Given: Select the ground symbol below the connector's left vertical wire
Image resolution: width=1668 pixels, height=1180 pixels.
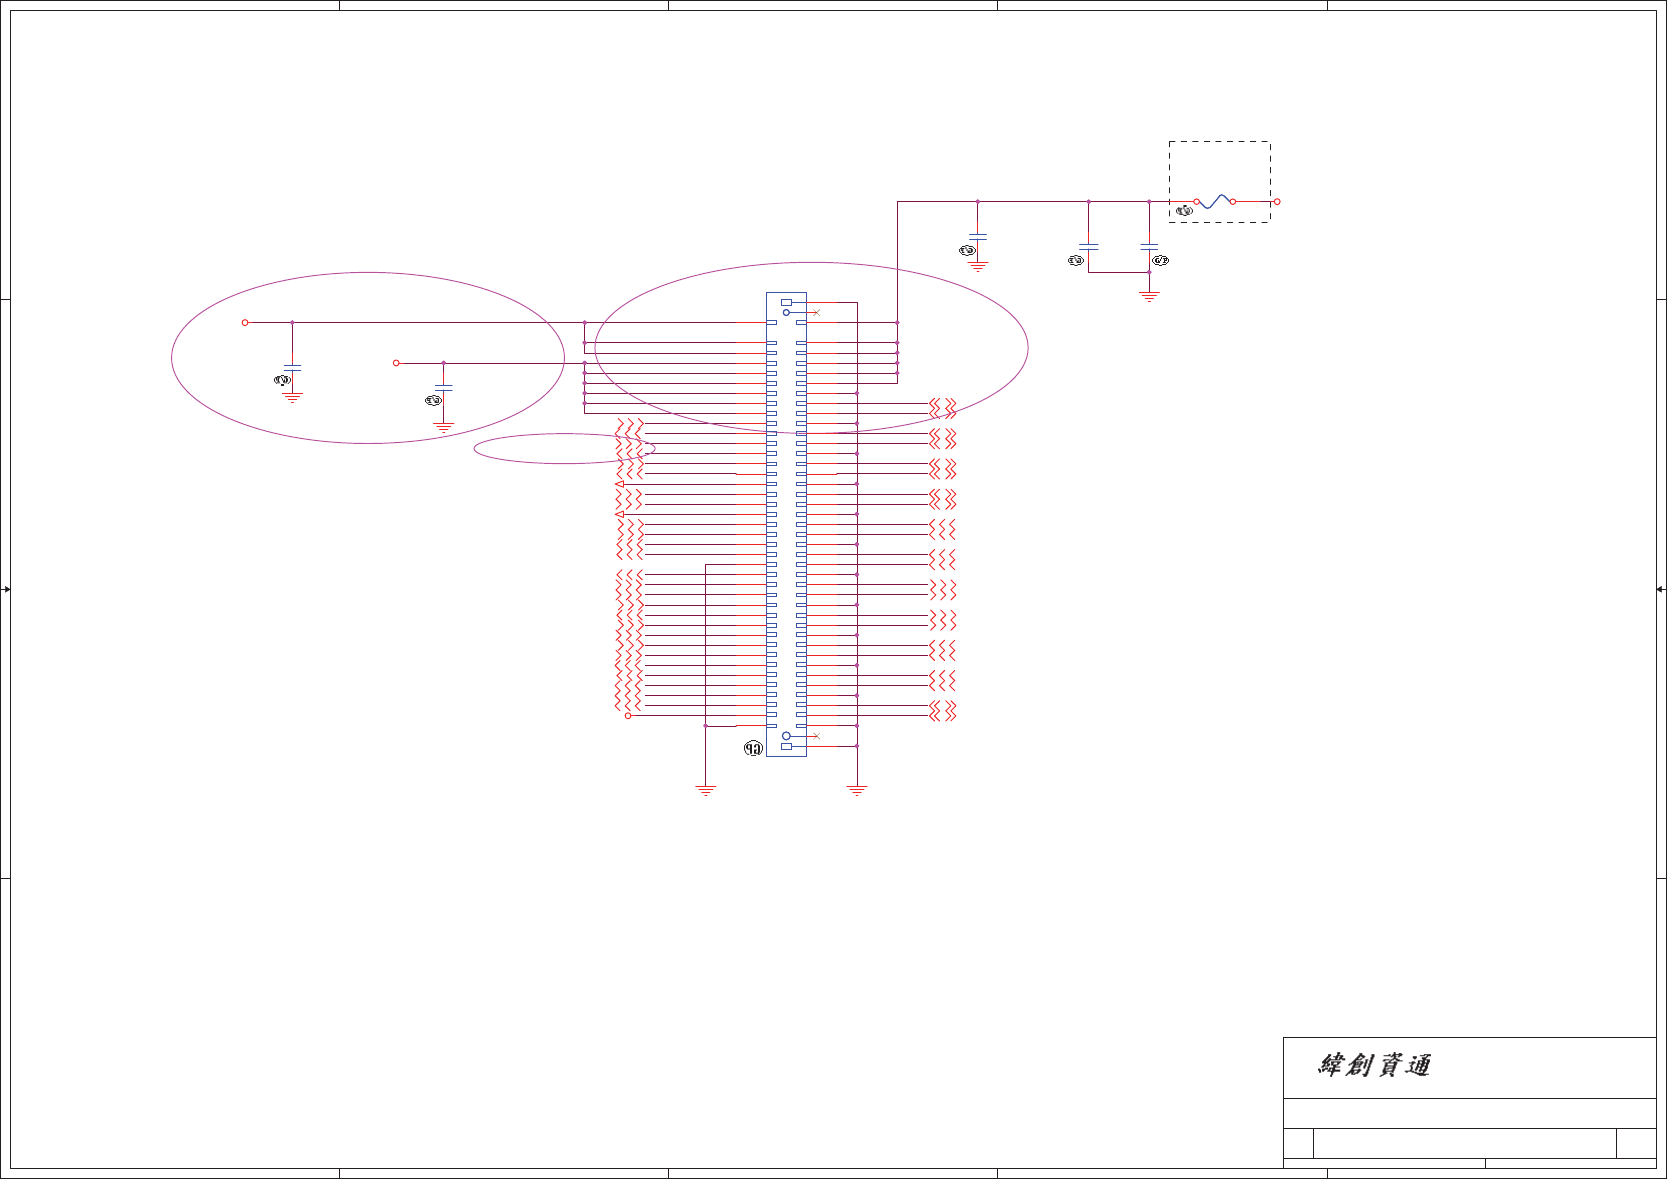Looking at the screenshot, I should pos(706,790).
